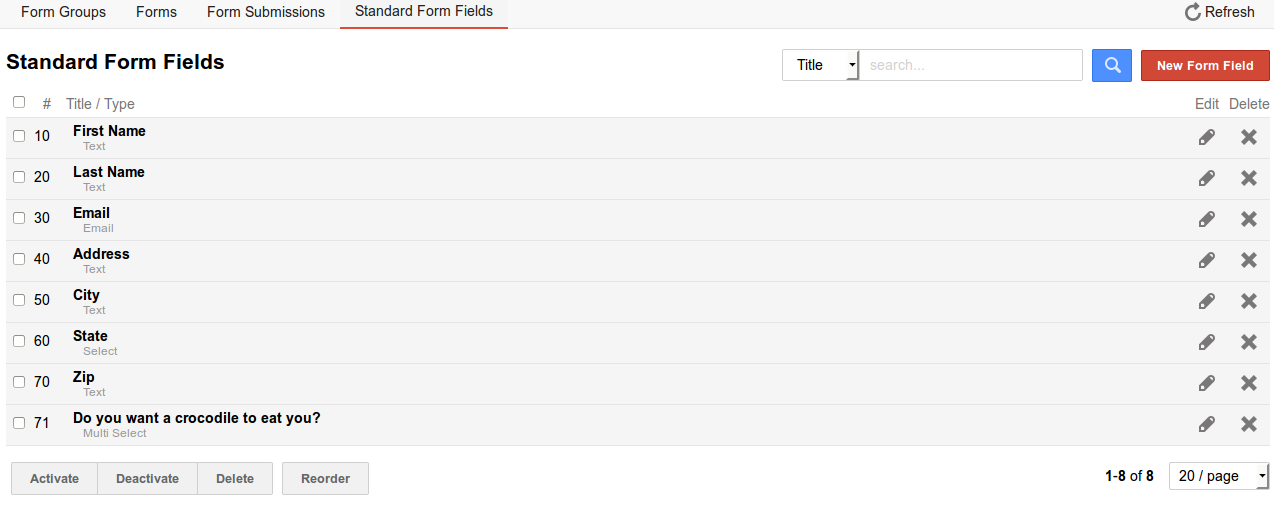The height and width of the screenshot is (517, 1274).
Task: Click the Reorder button
Action: click(x=325, y=478)
